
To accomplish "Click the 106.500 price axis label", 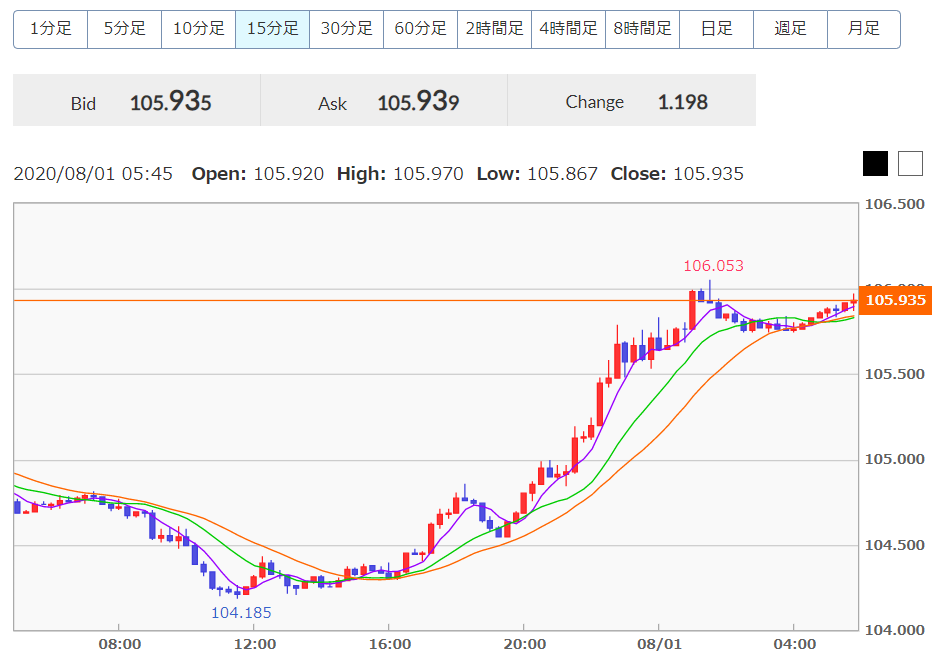I will coord(895,204).
